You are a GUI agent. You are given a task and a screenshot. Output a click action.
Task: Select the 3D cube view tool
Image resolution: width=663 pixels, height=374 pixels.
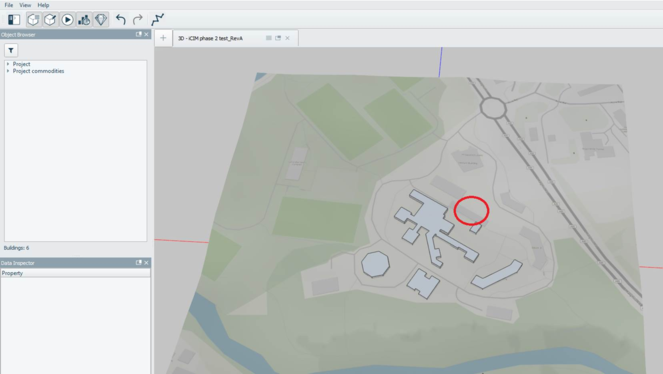pyautogui.click(x=33, y=20)
